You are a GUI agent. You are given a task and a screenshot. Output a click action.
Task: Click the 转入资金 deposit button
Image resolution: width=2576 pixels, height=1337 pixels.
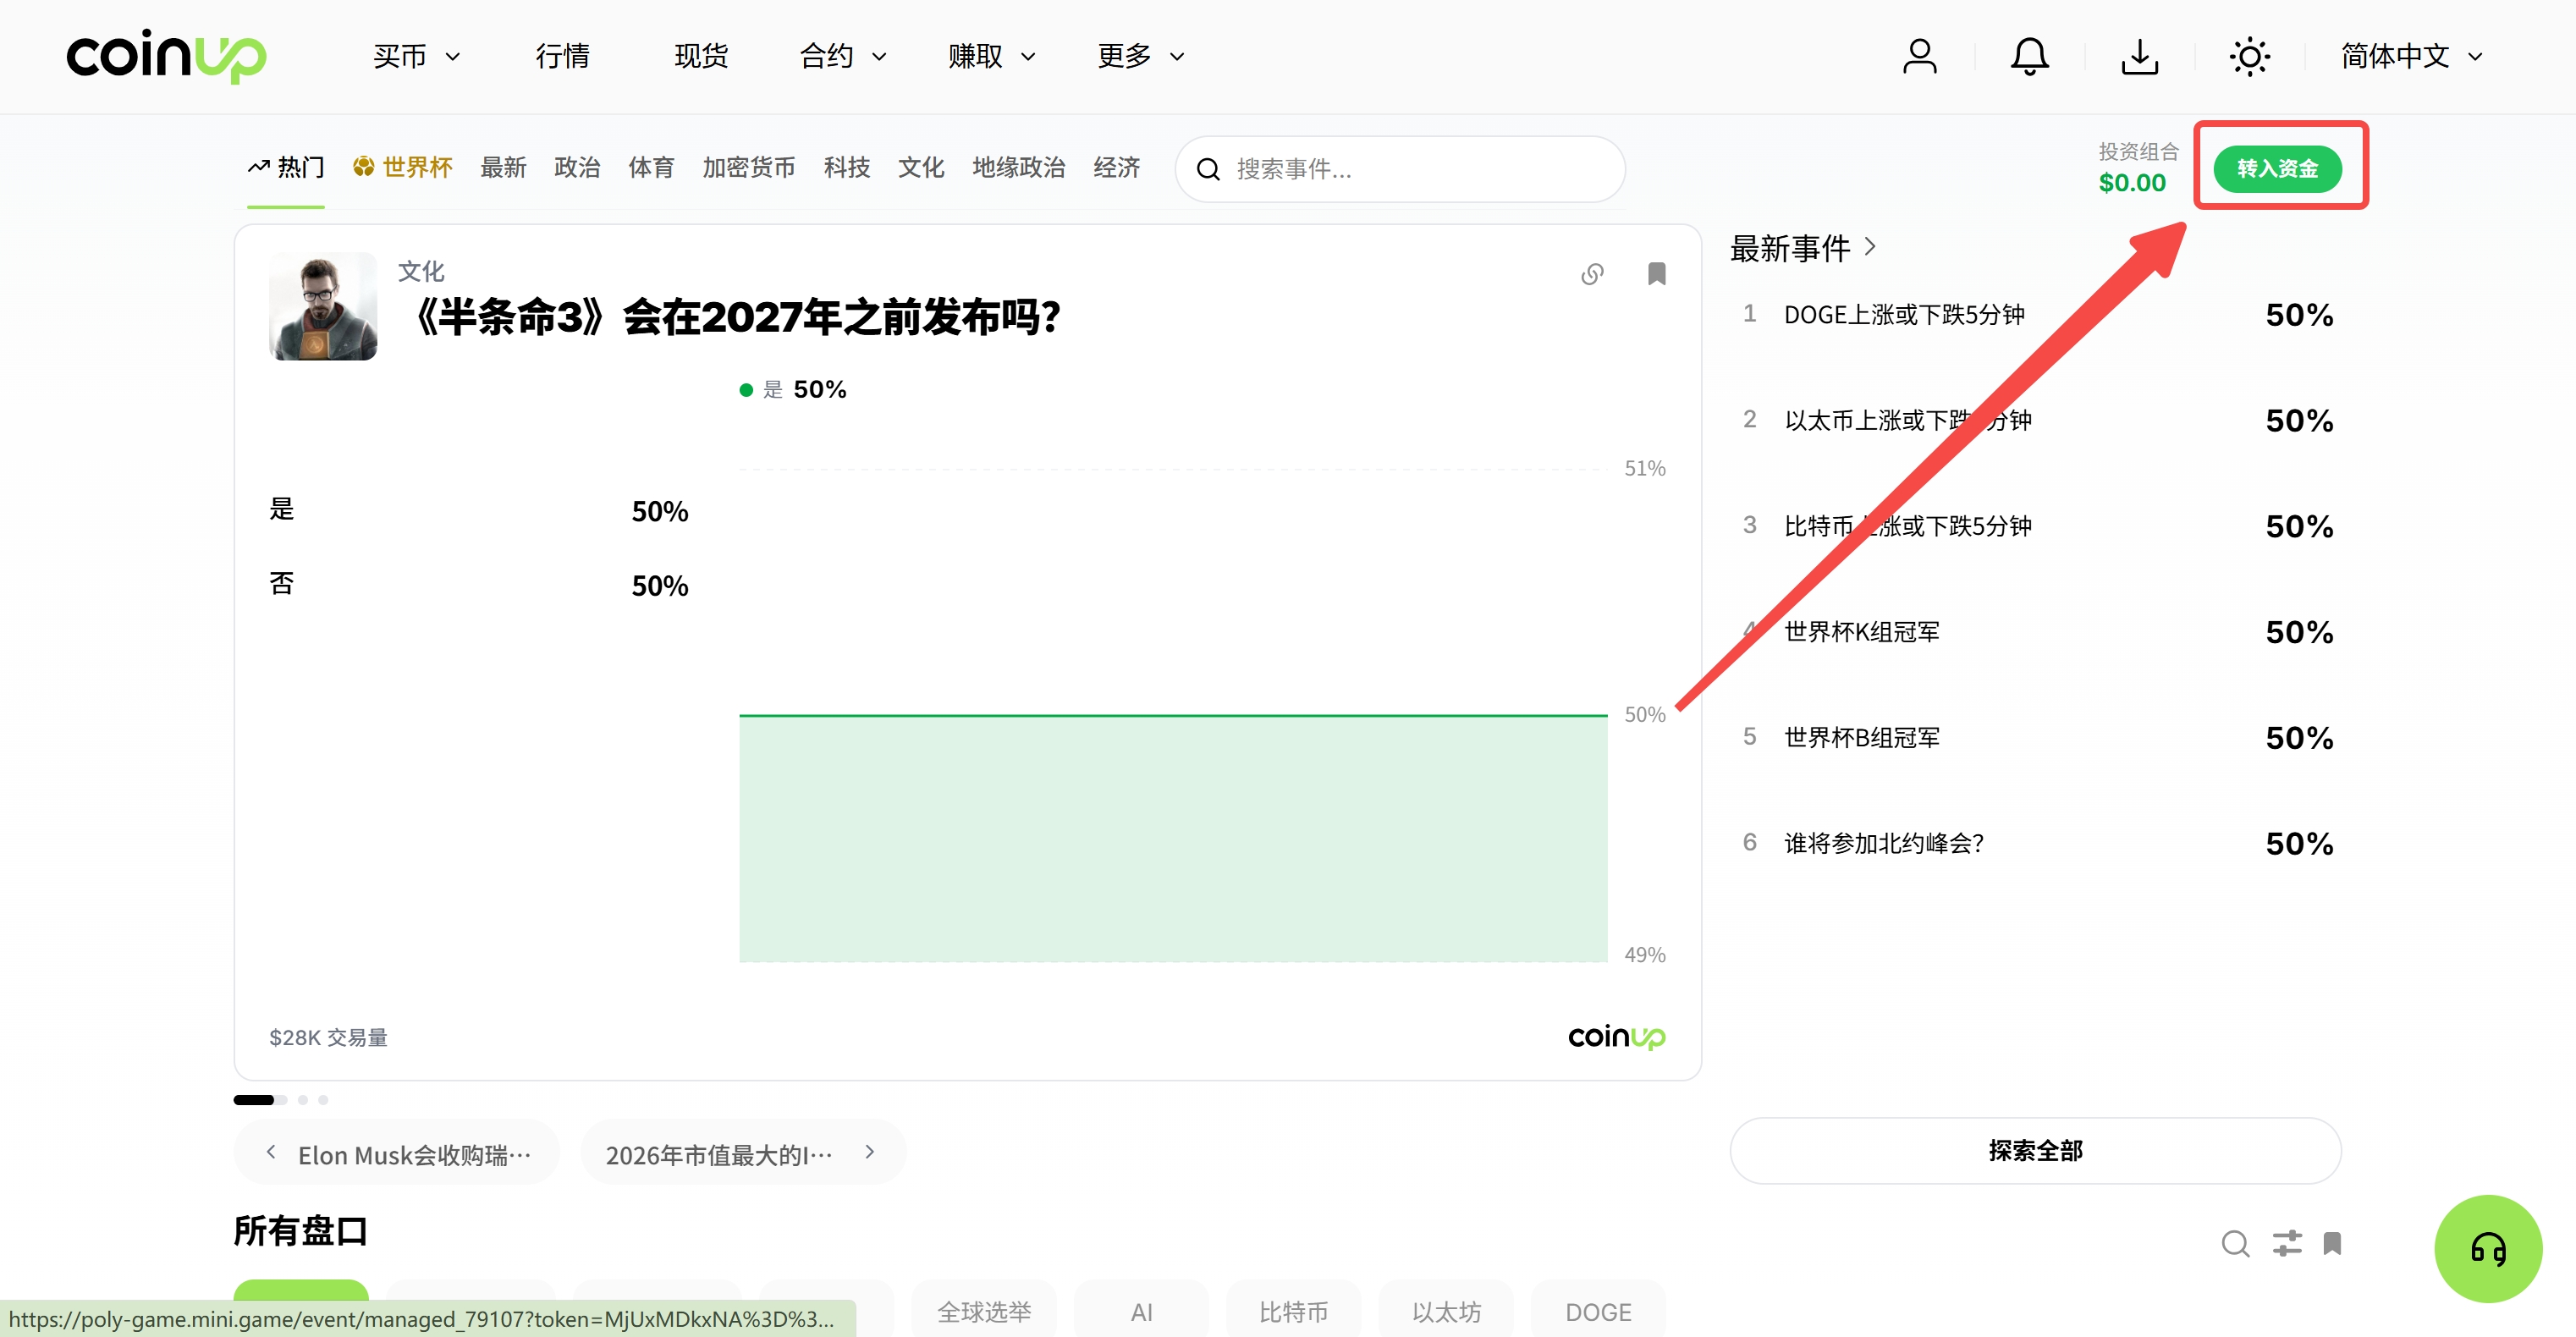[x=2277, y=169]
